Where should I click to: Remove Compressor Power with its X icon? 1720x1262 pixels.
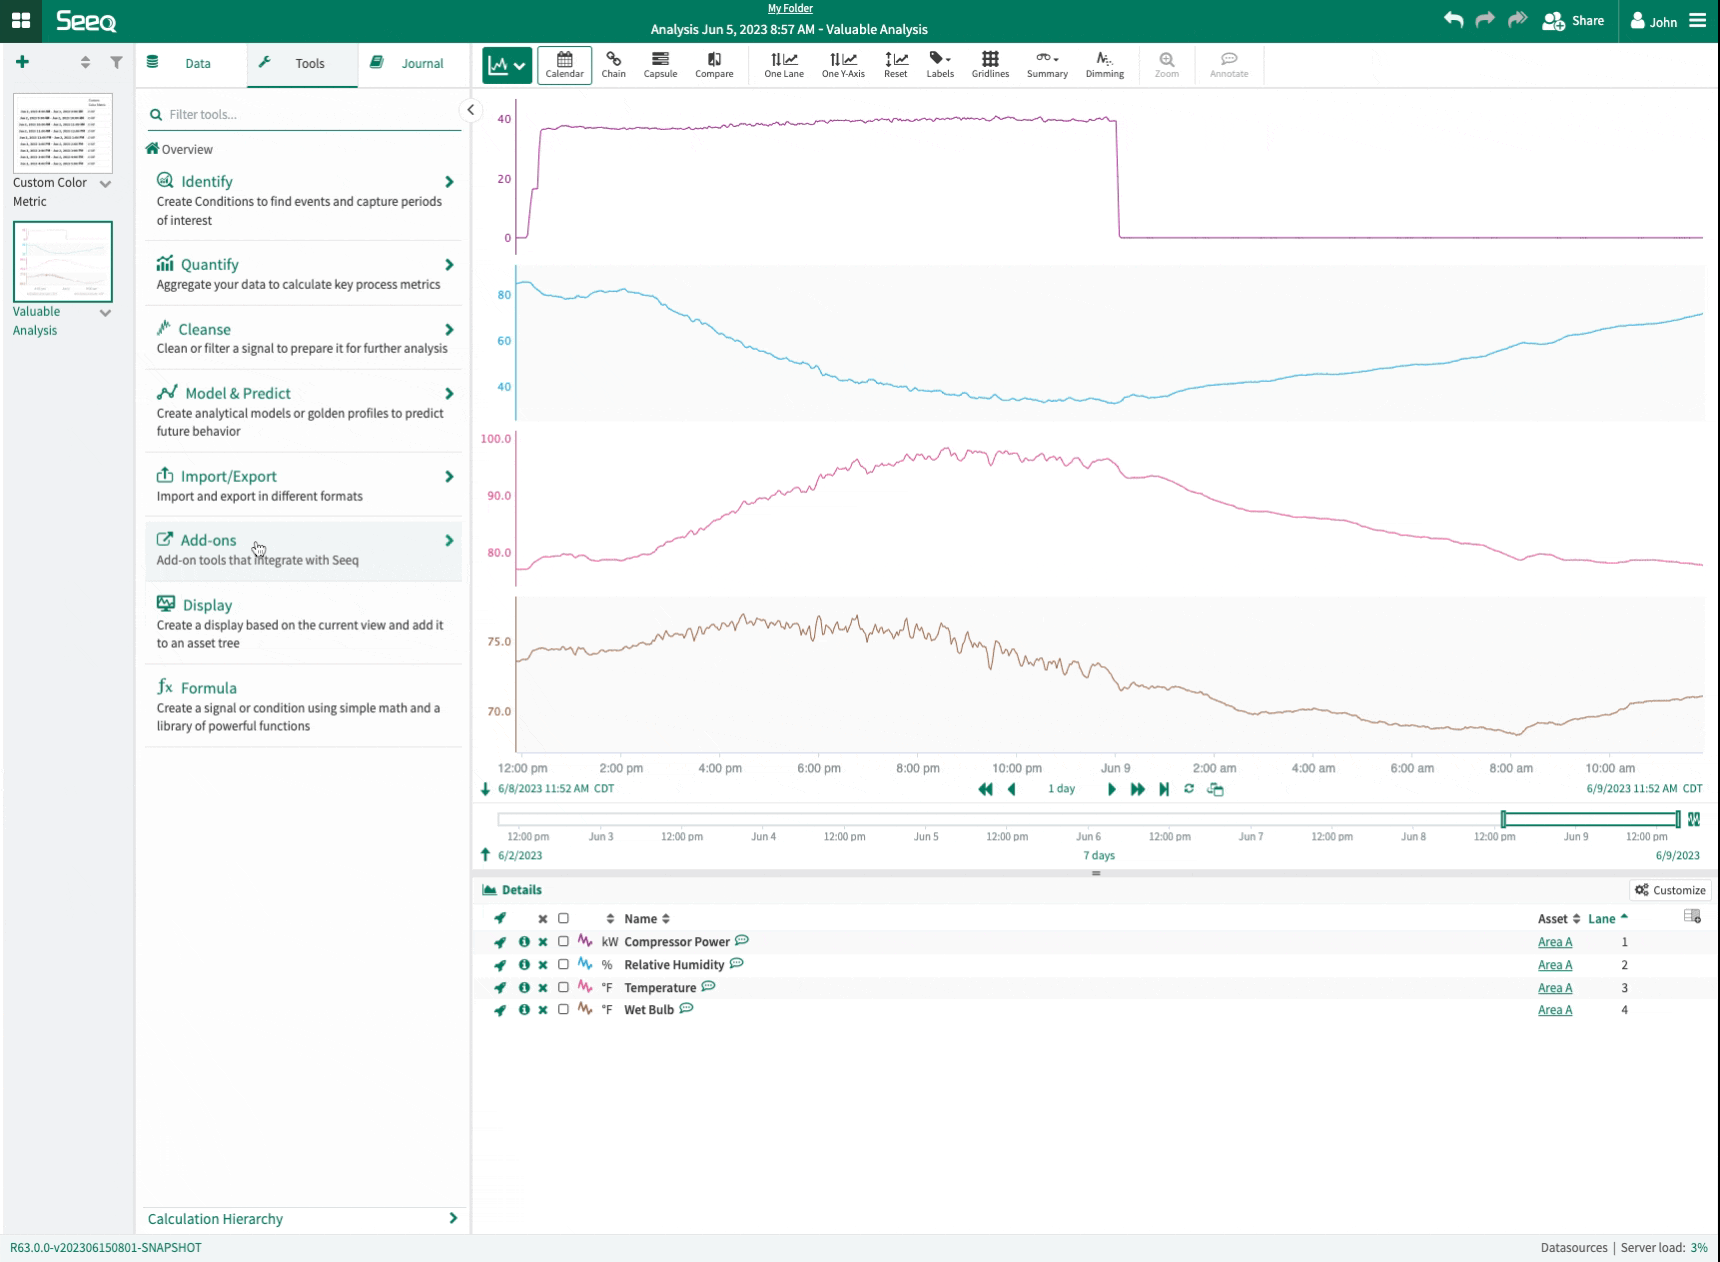point(543,942)
